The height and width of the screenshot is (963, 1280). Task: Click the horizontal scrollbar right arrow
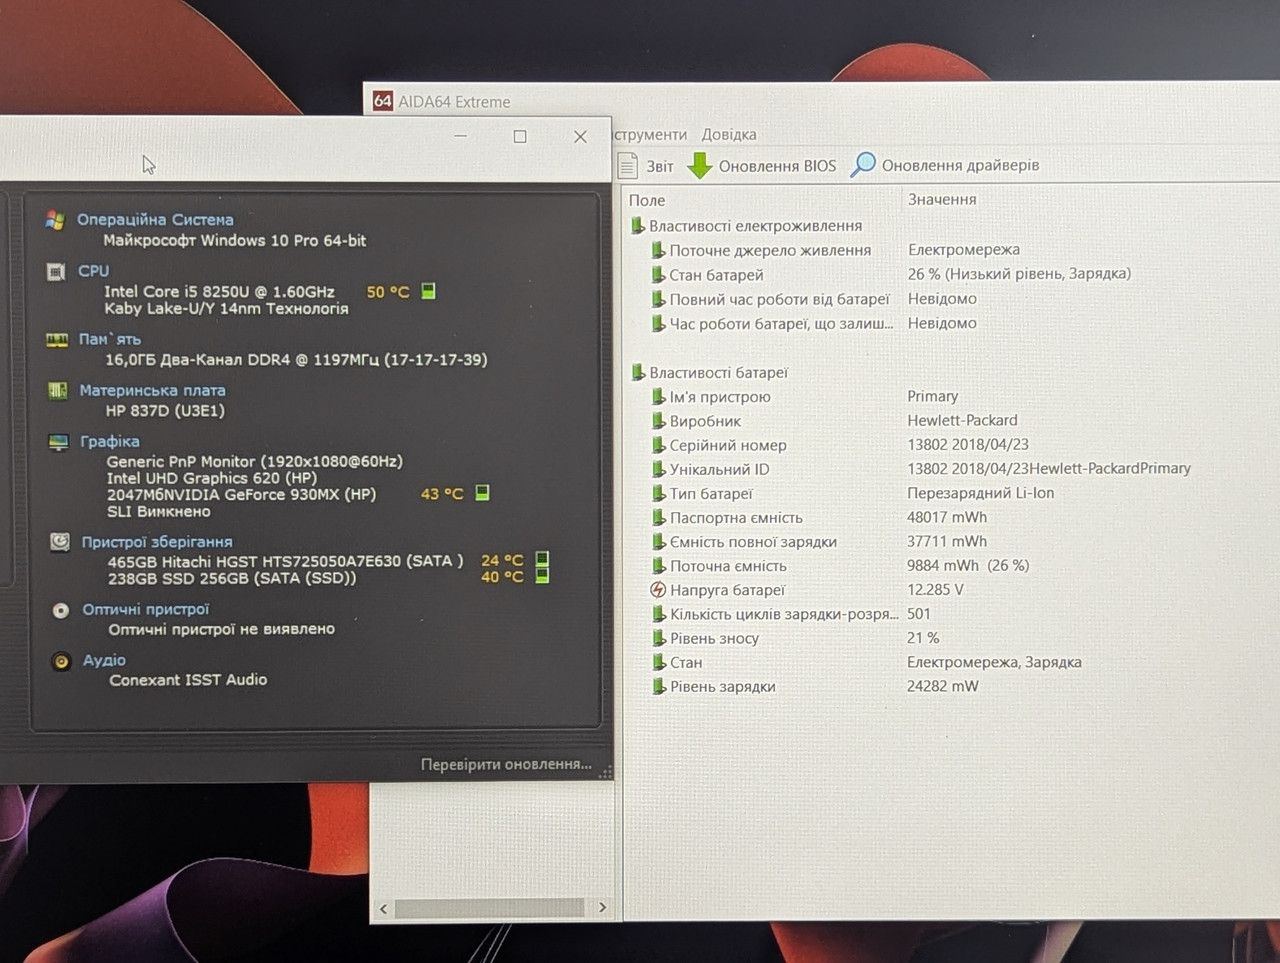tap(602, 908)
